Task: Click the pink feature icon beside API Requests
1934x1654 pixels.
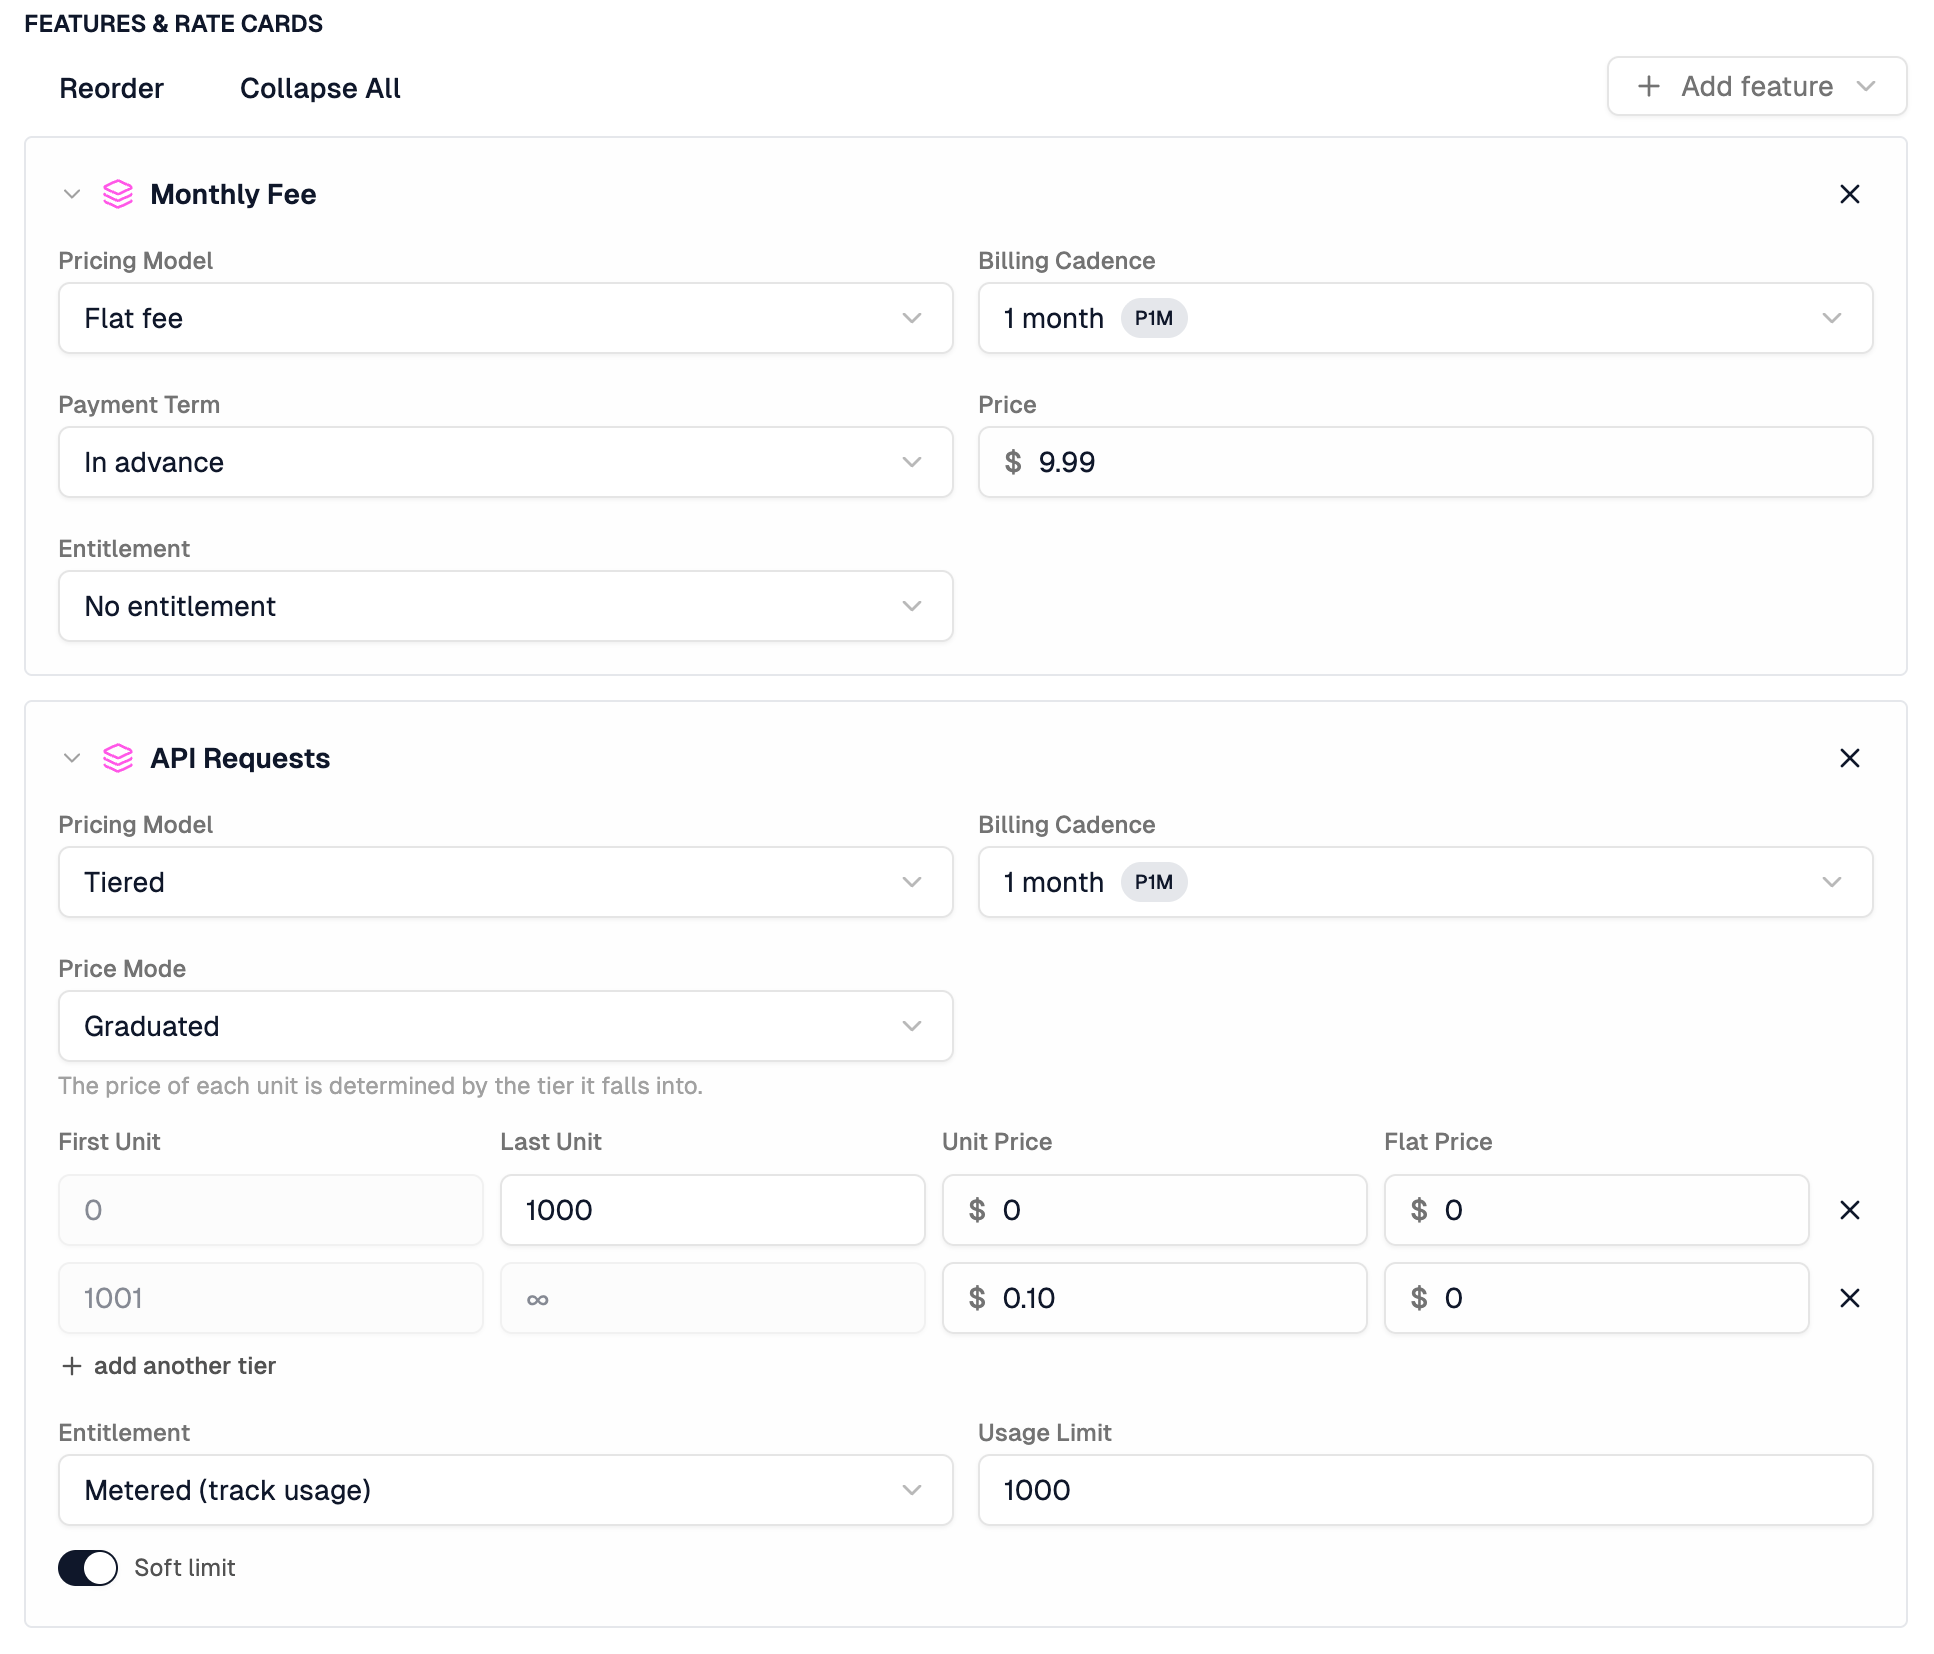Action: click(118, 758)
